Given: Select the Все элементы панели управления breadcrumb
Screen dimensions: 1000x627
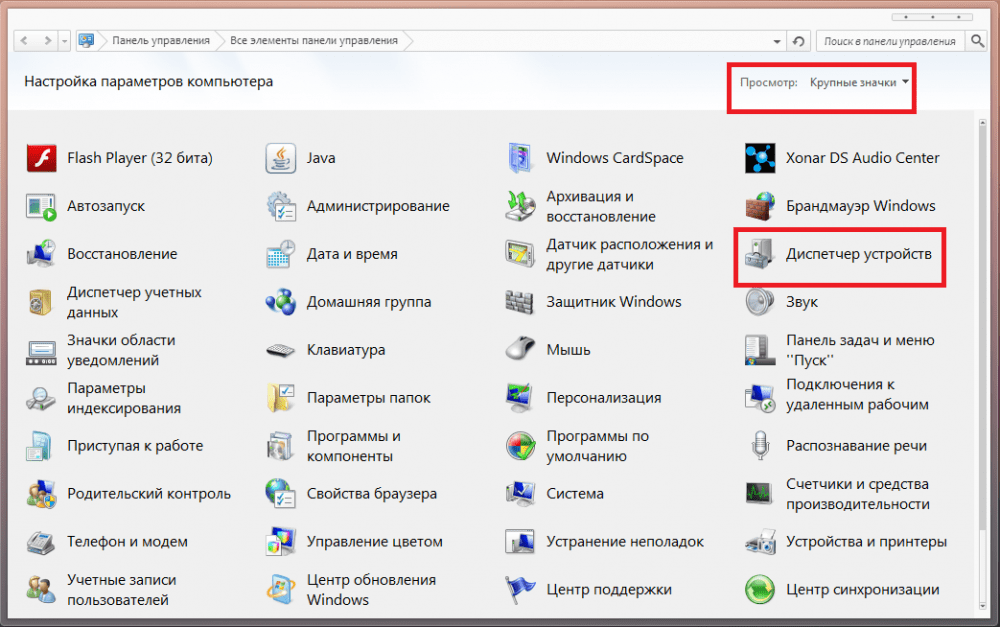Looking at the screenshot, I should pos(313,41).
